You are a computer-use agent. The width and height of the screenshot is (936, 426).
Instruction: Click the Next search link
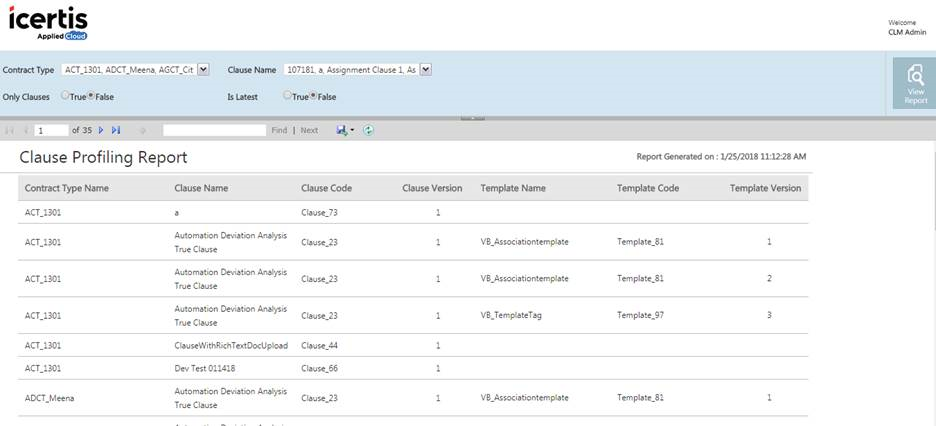(x=309, y=130)
